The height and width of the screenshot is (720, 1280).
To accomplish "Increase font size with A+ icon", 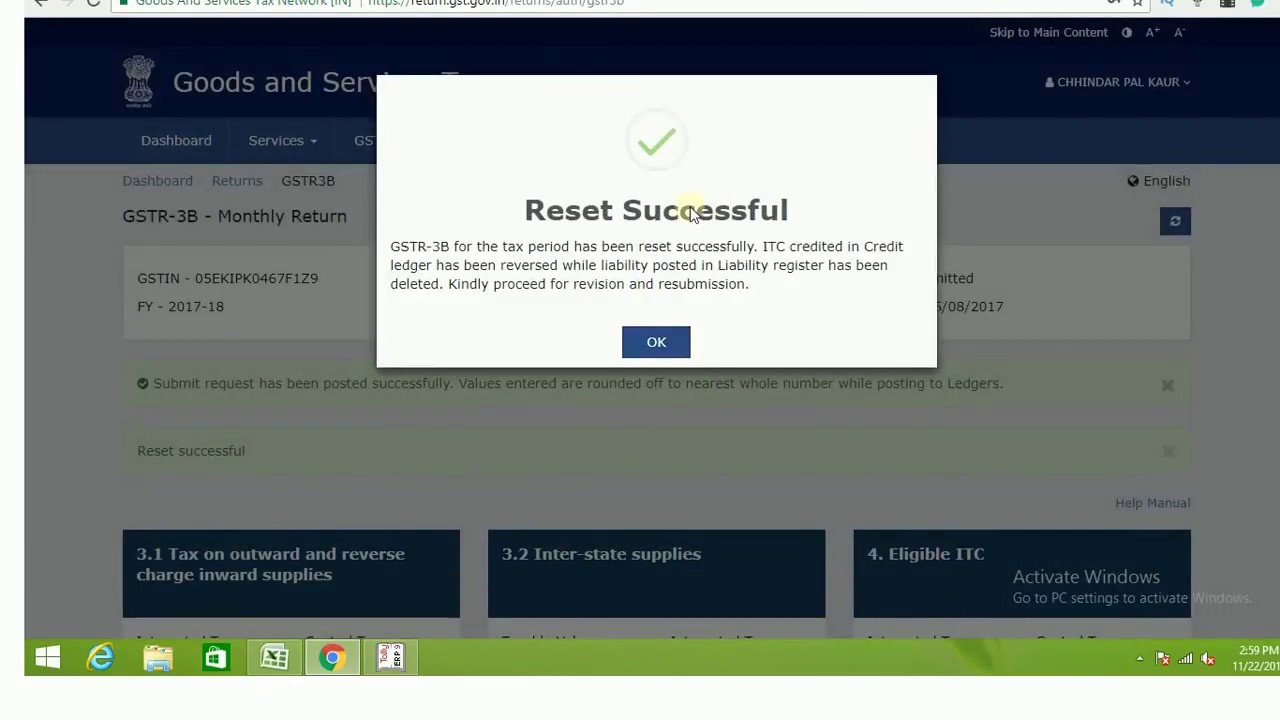I will coord(1153,32).
